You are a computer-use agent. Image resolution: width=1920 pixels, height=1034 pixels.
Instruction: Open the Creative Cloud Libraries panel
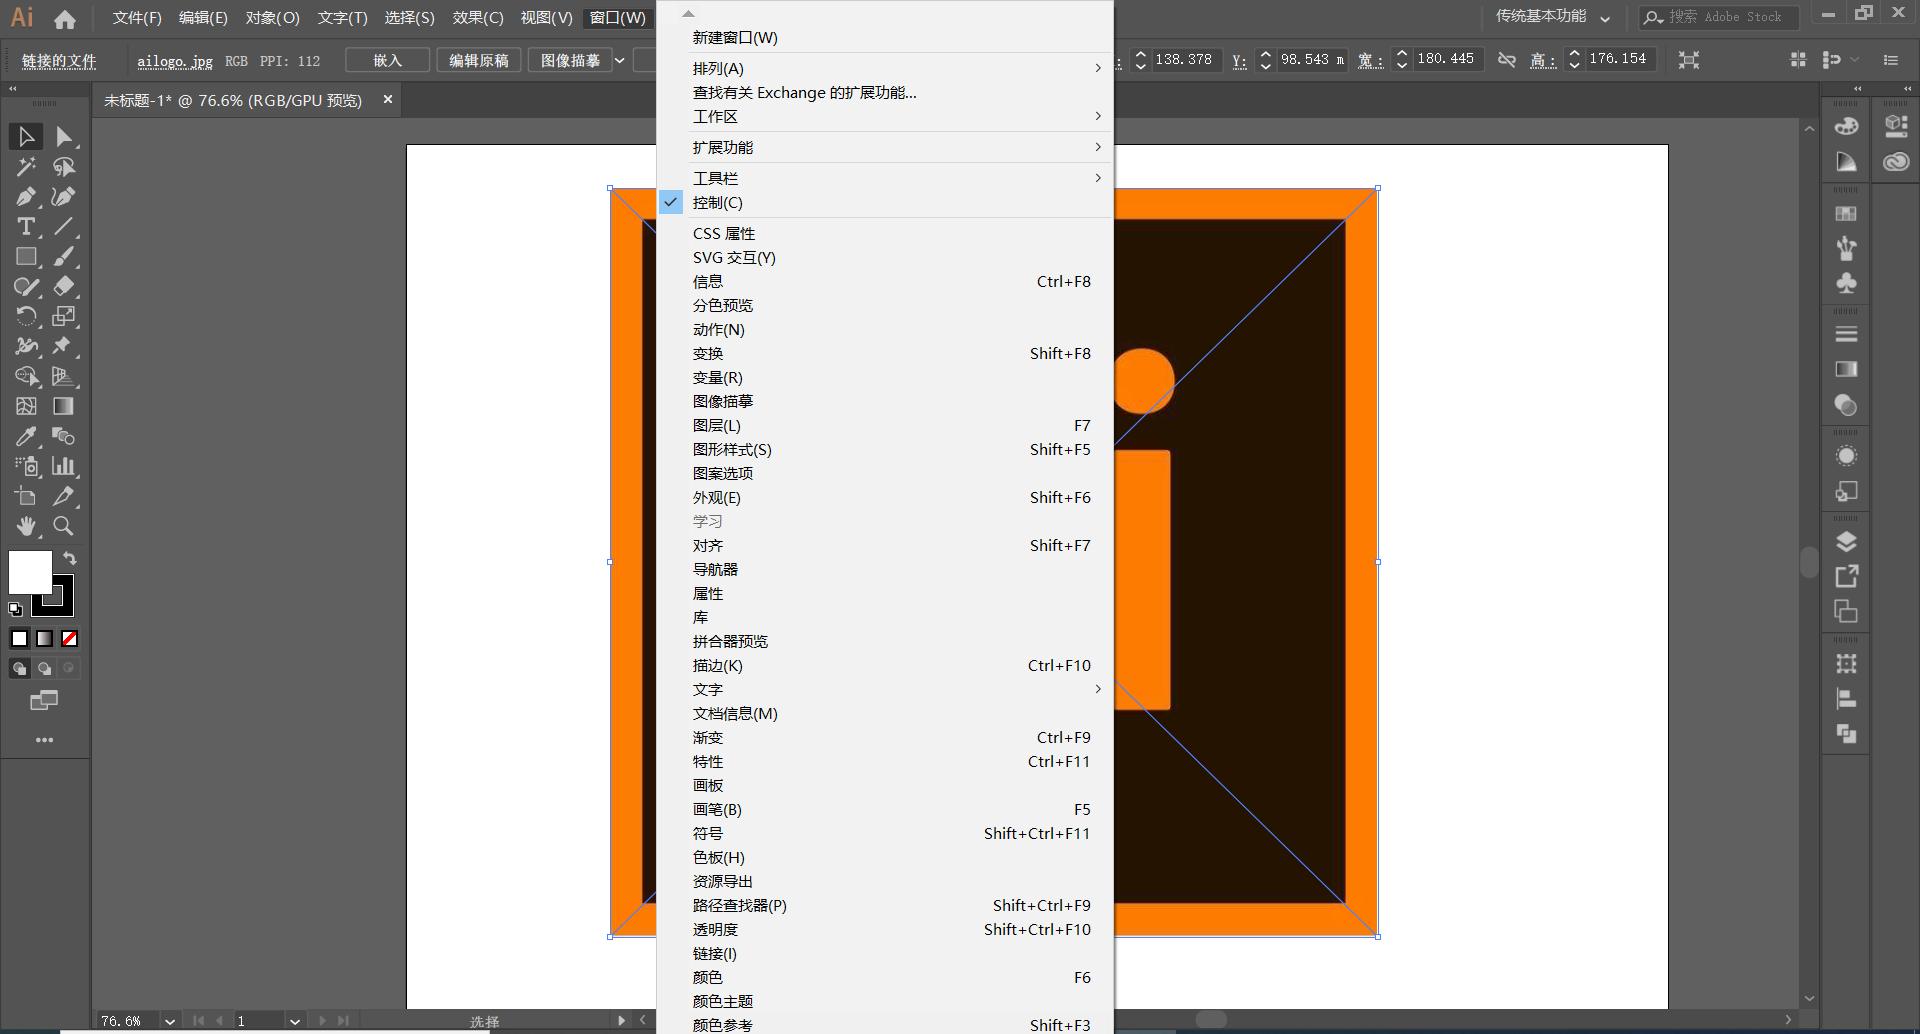point(1895,161)
